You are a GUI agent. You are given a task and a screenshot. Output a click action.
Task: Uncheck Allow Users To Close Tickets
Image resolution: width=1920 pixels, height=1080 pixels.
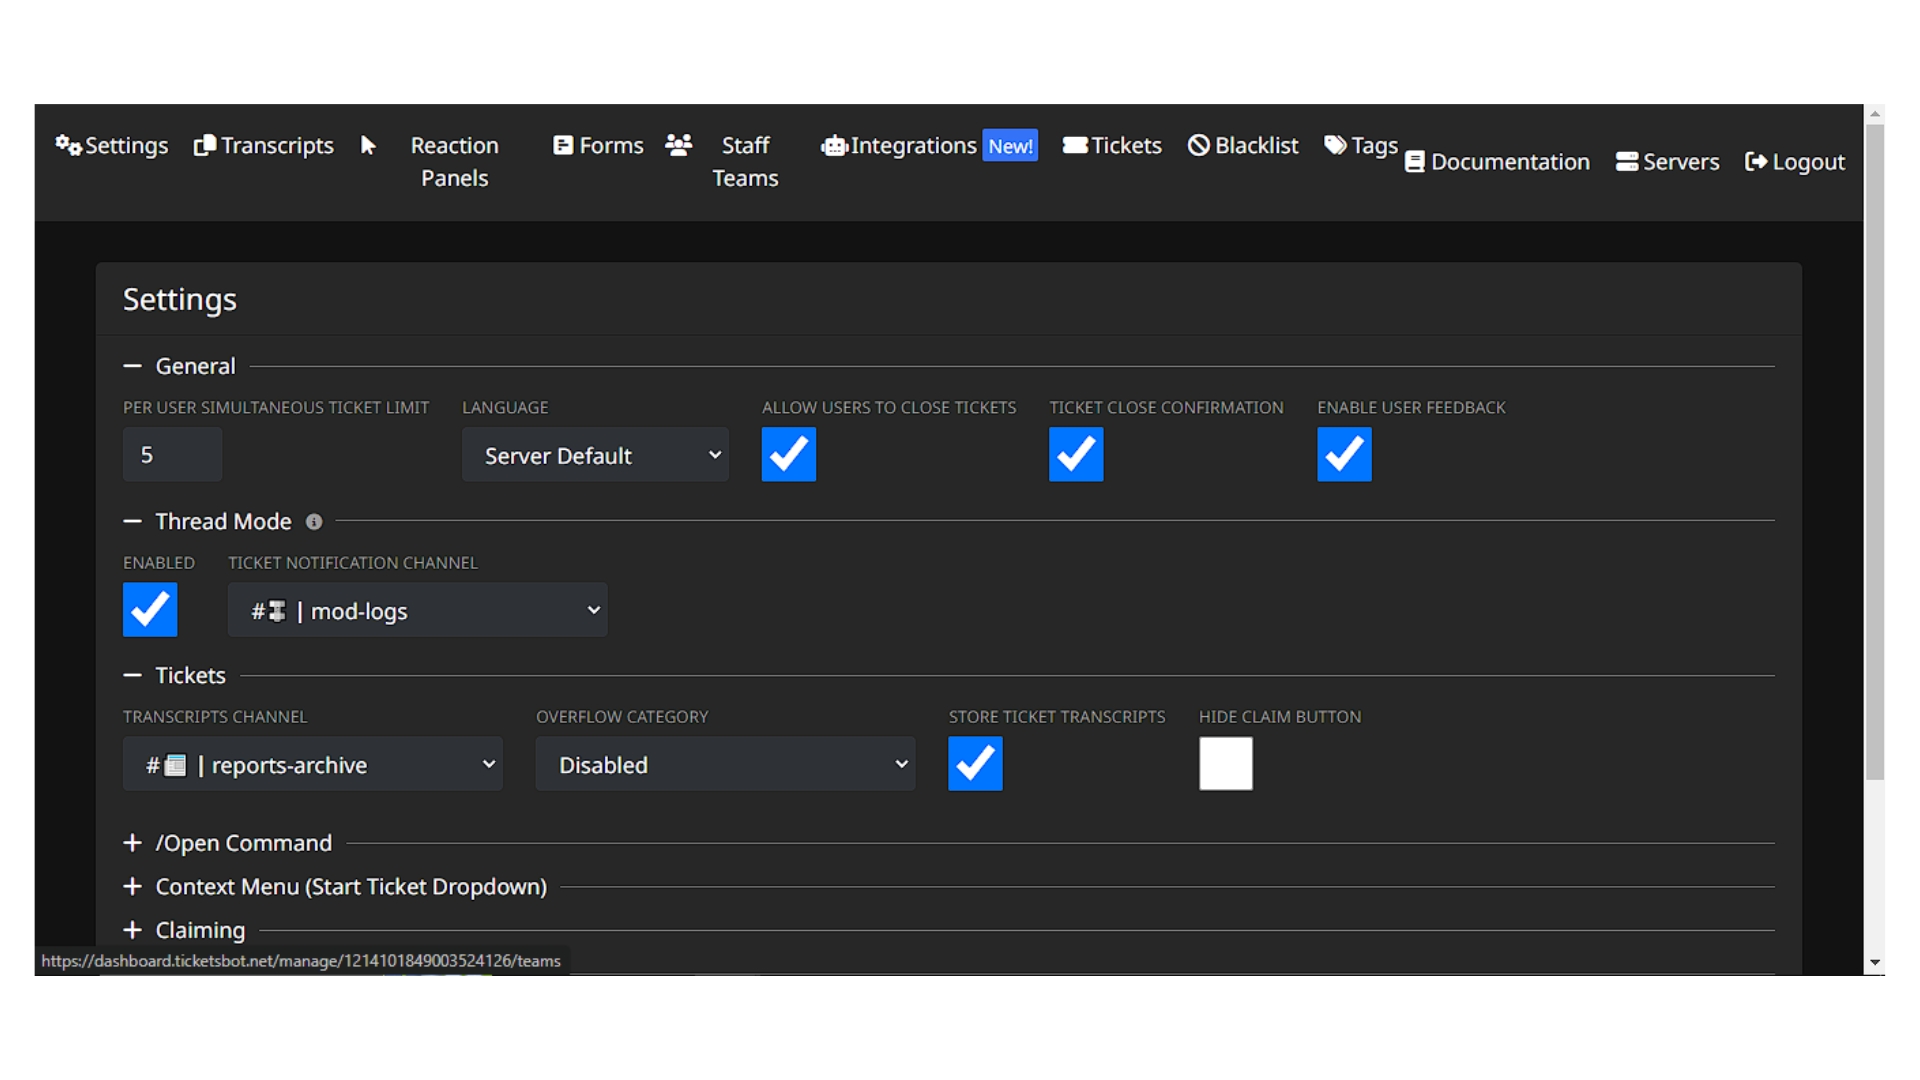[x=789, y=455]
